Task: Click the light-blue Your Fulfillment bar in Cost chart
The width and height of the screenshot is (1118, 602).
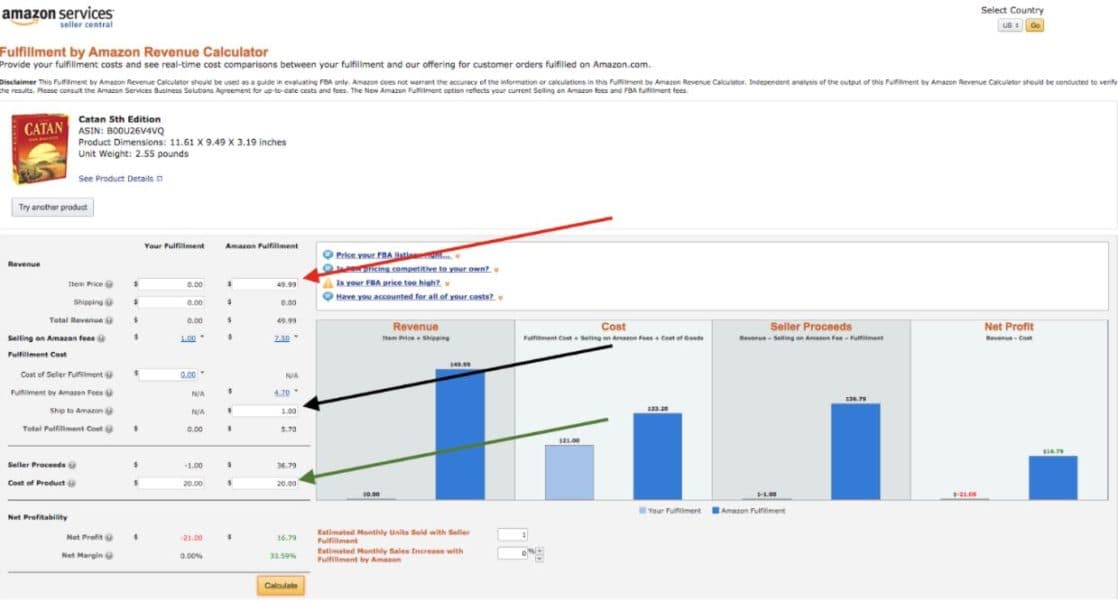Action: (569, 473)
